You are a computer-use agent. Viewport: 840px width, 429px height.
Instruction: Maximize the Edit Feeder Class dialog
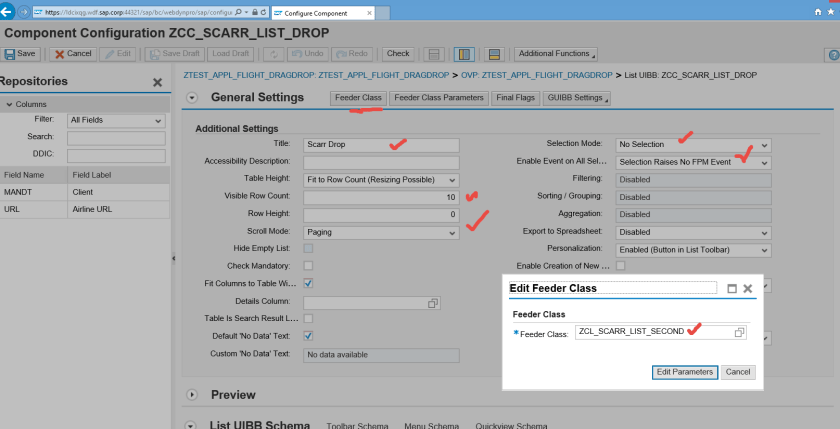pyautogui.click(x=732, y=289)
